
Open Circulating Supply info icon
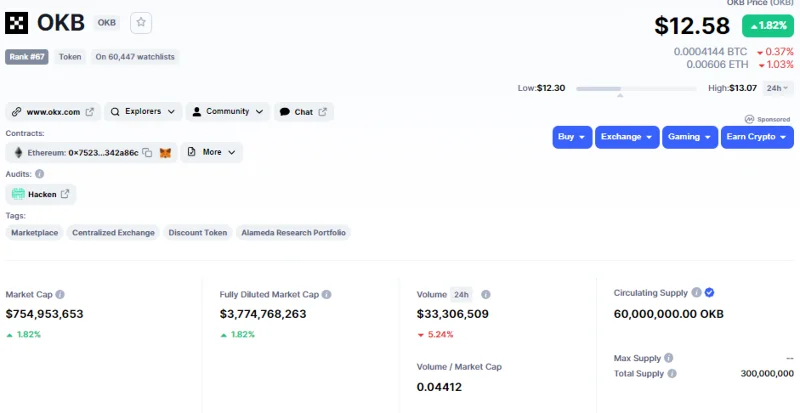coord(696,293)
